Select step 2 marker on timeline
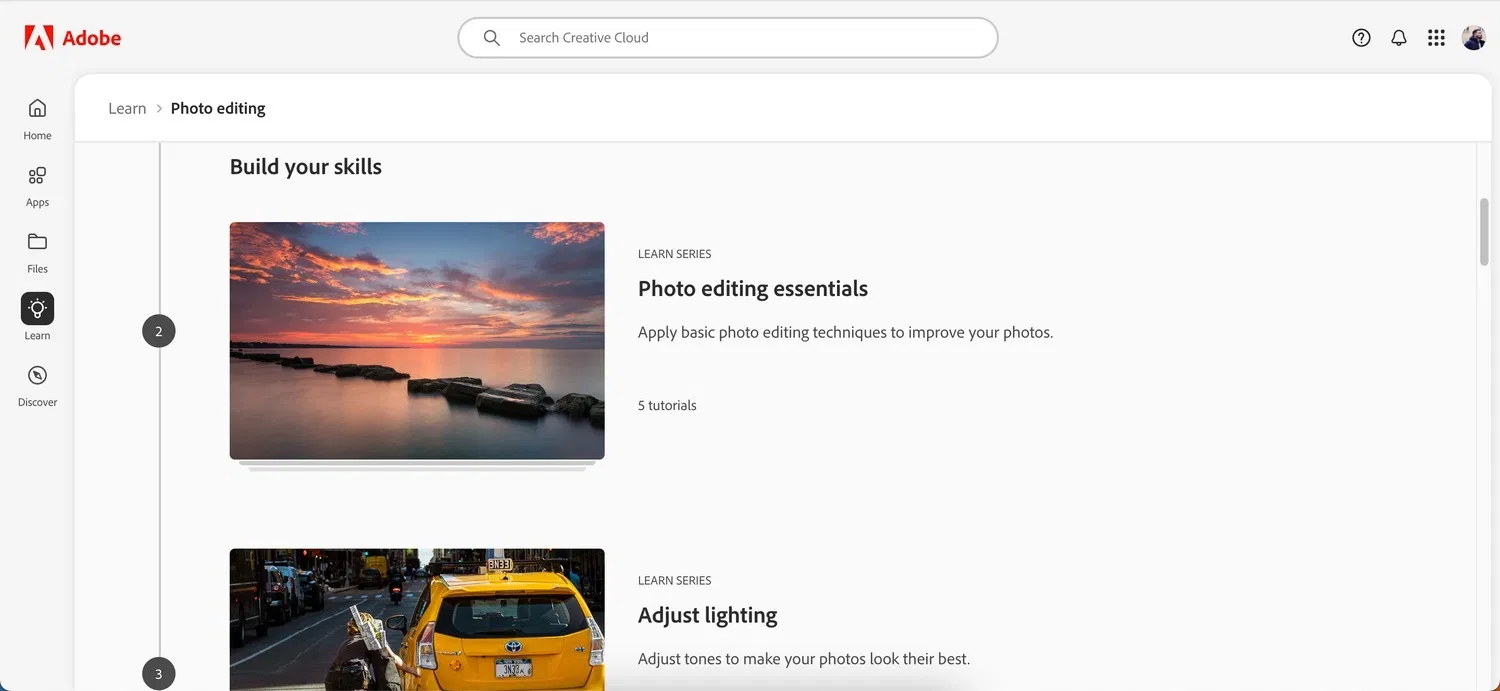1500x691 pixels. tap(159, 331)
